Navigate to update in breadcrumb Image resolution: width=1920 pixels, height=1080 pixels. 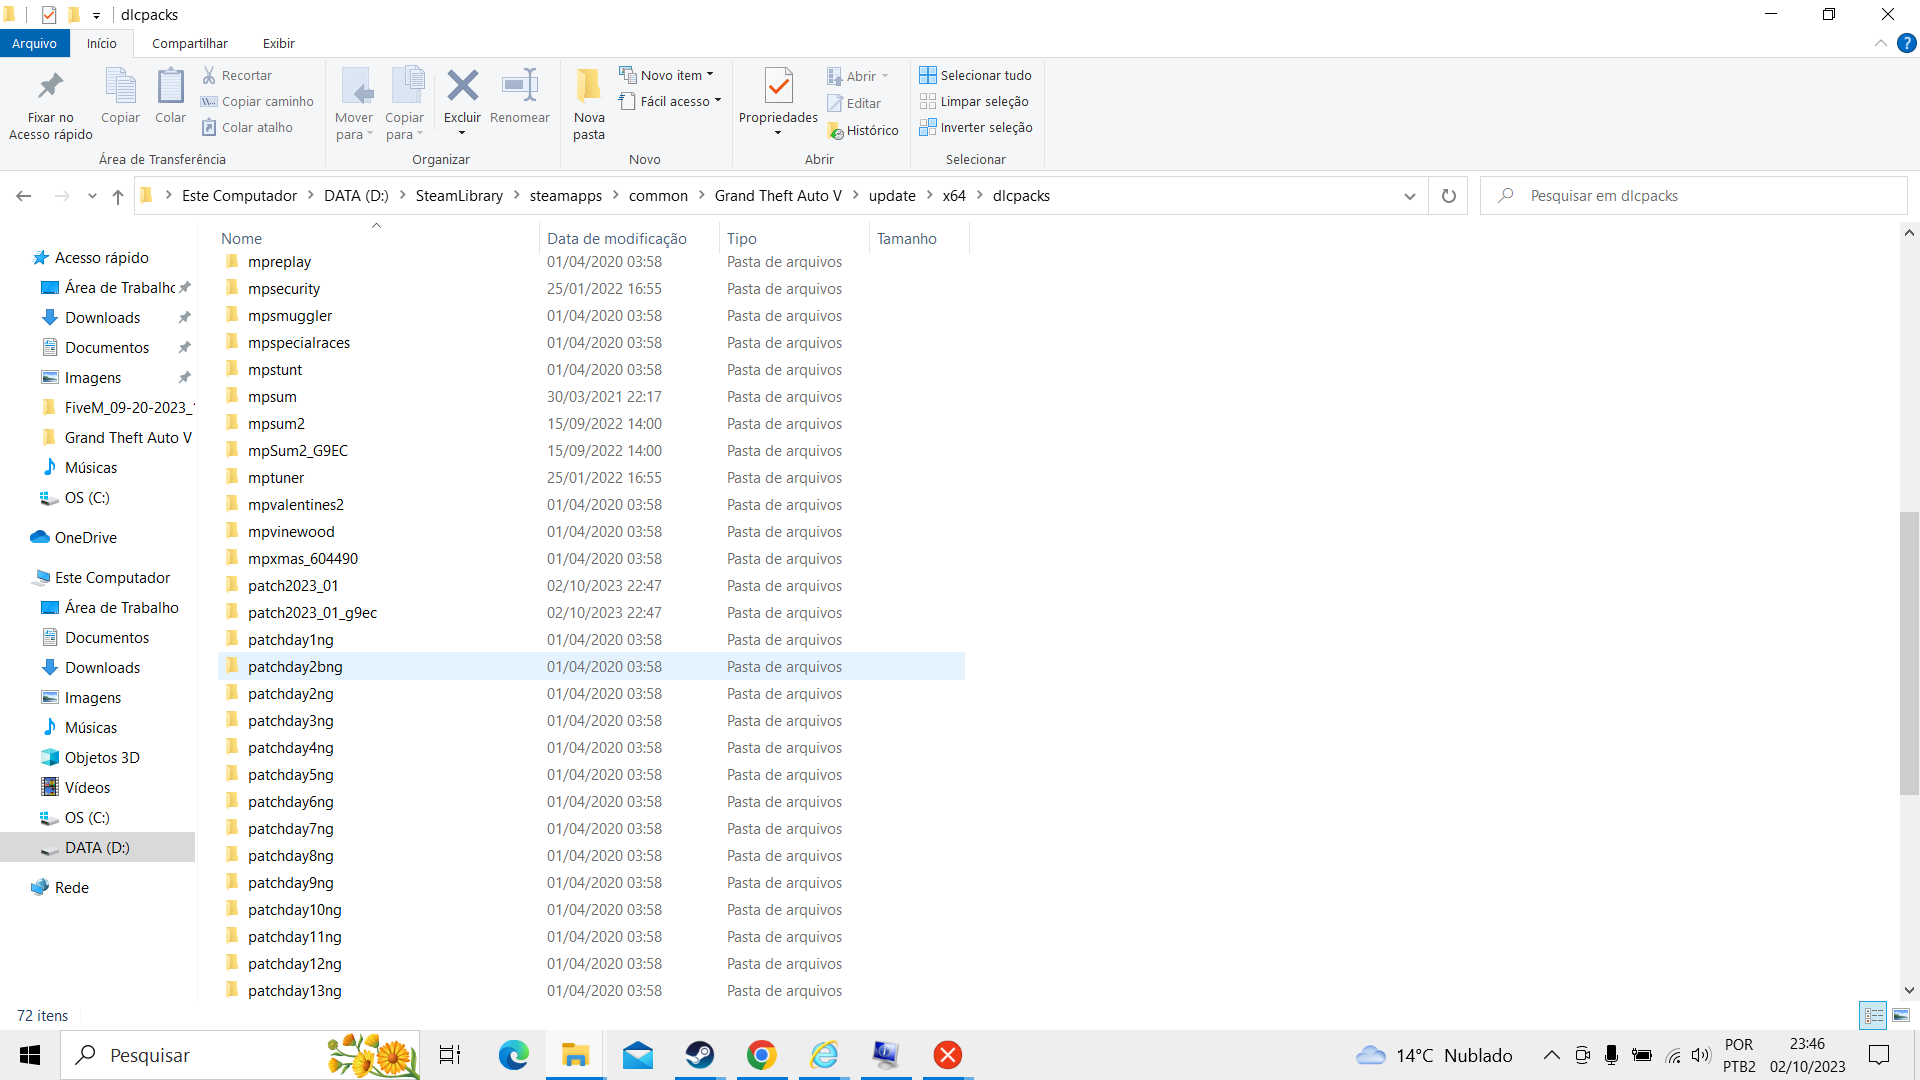point(892,196)
